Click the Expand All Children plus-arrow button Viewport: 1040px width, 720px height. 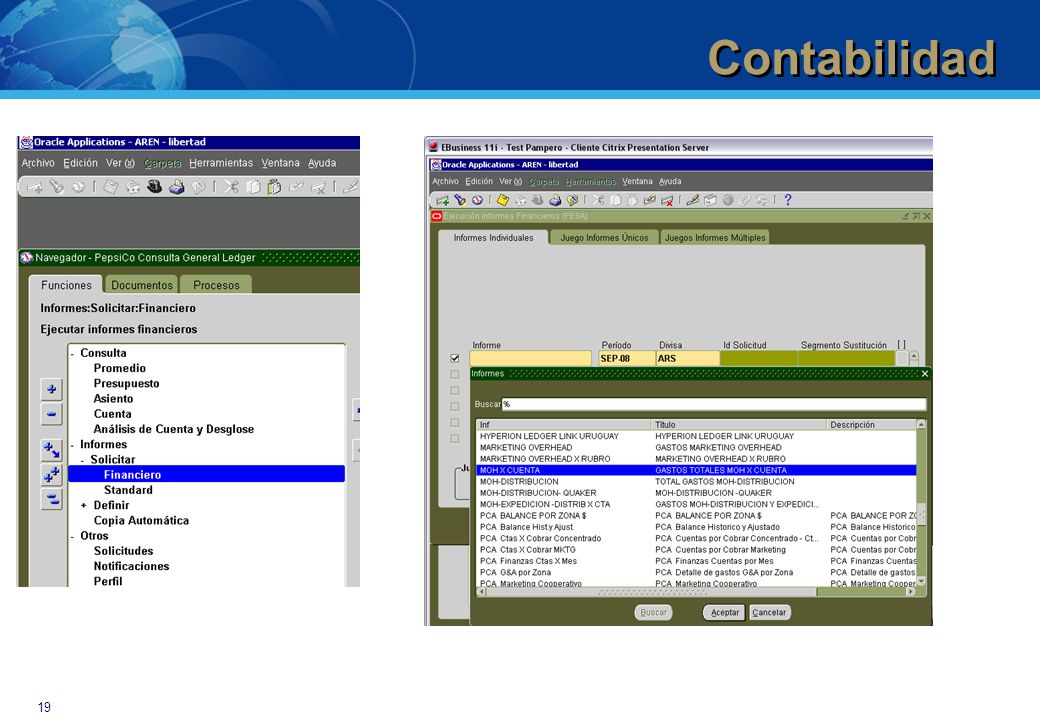coord(51,450)
